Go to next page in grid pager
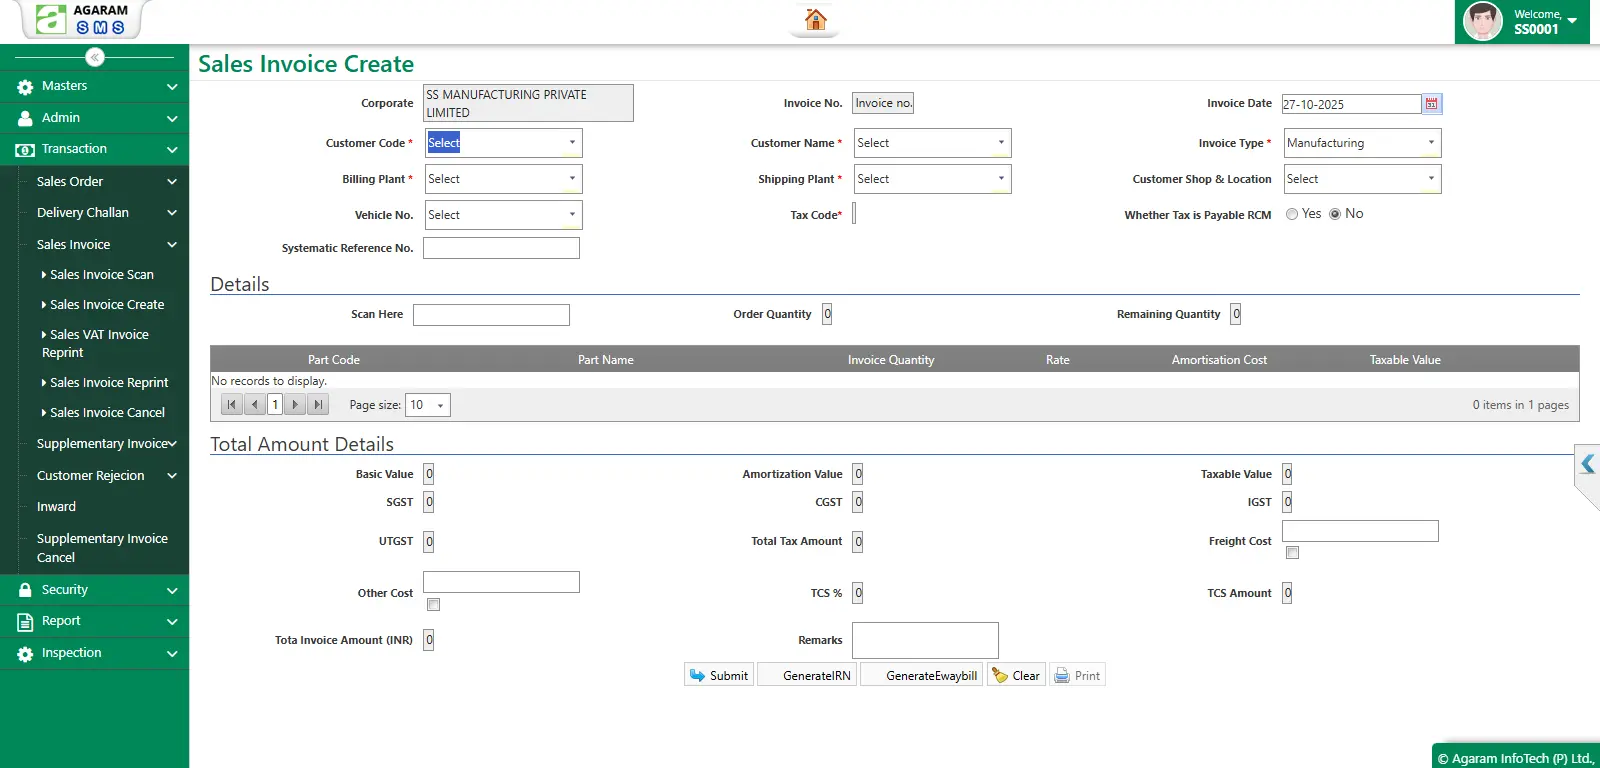Screen dimensions: 1600x768 [x=295, y=405]
